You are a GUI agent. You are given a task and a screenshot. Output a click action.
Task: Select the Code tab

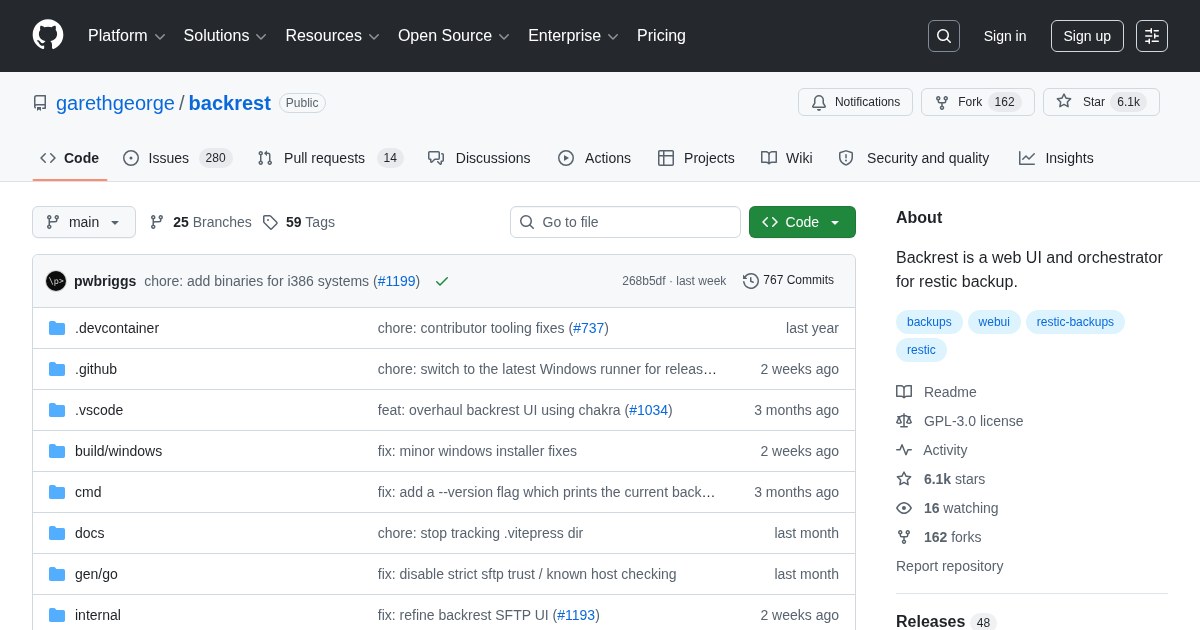pyautogui.click(x=70, y=158)
